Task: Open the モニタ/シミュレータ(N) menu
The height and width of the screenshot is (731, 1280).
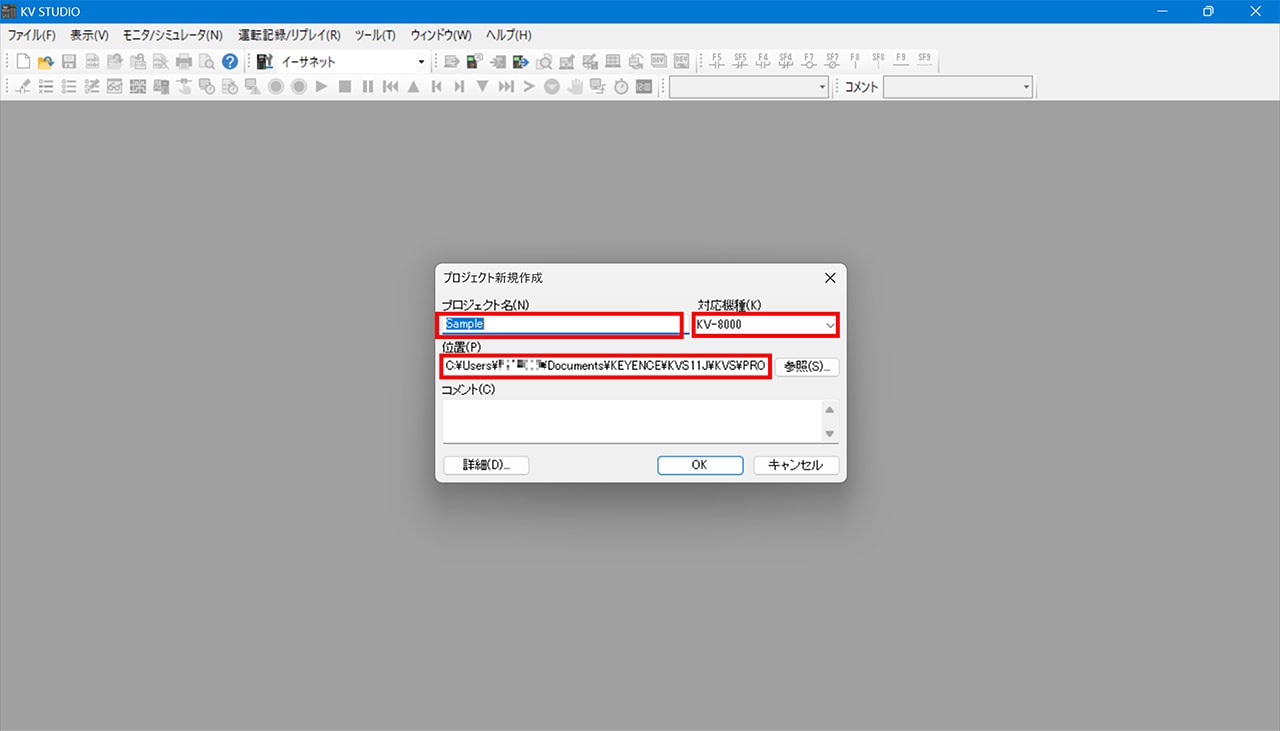Action: click(172, 35)
